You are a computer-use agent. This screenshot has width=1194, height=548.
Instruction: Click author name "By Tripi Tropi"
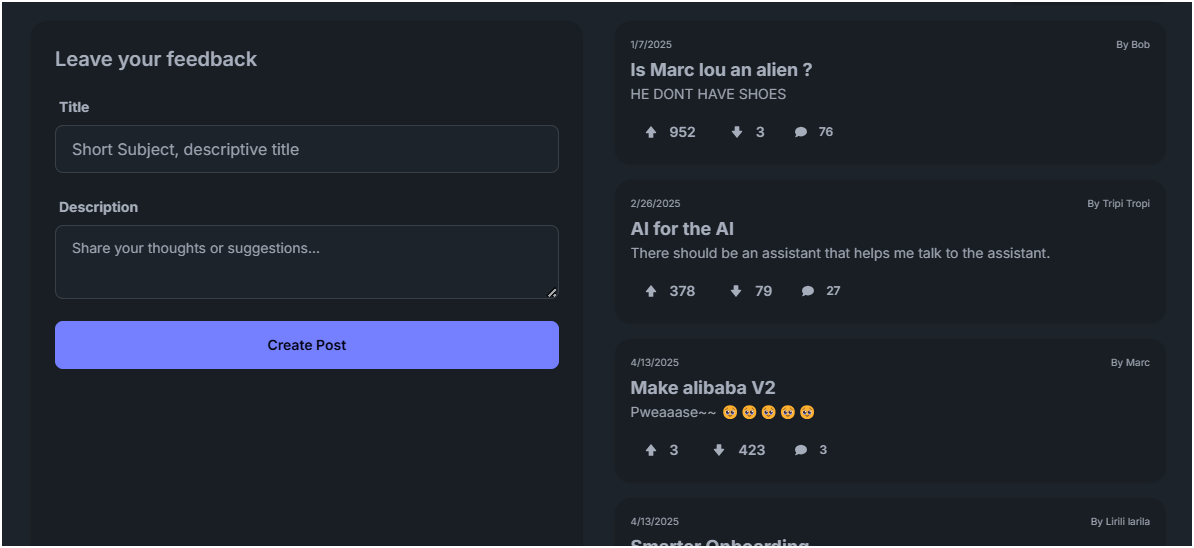click(1118, 203)
